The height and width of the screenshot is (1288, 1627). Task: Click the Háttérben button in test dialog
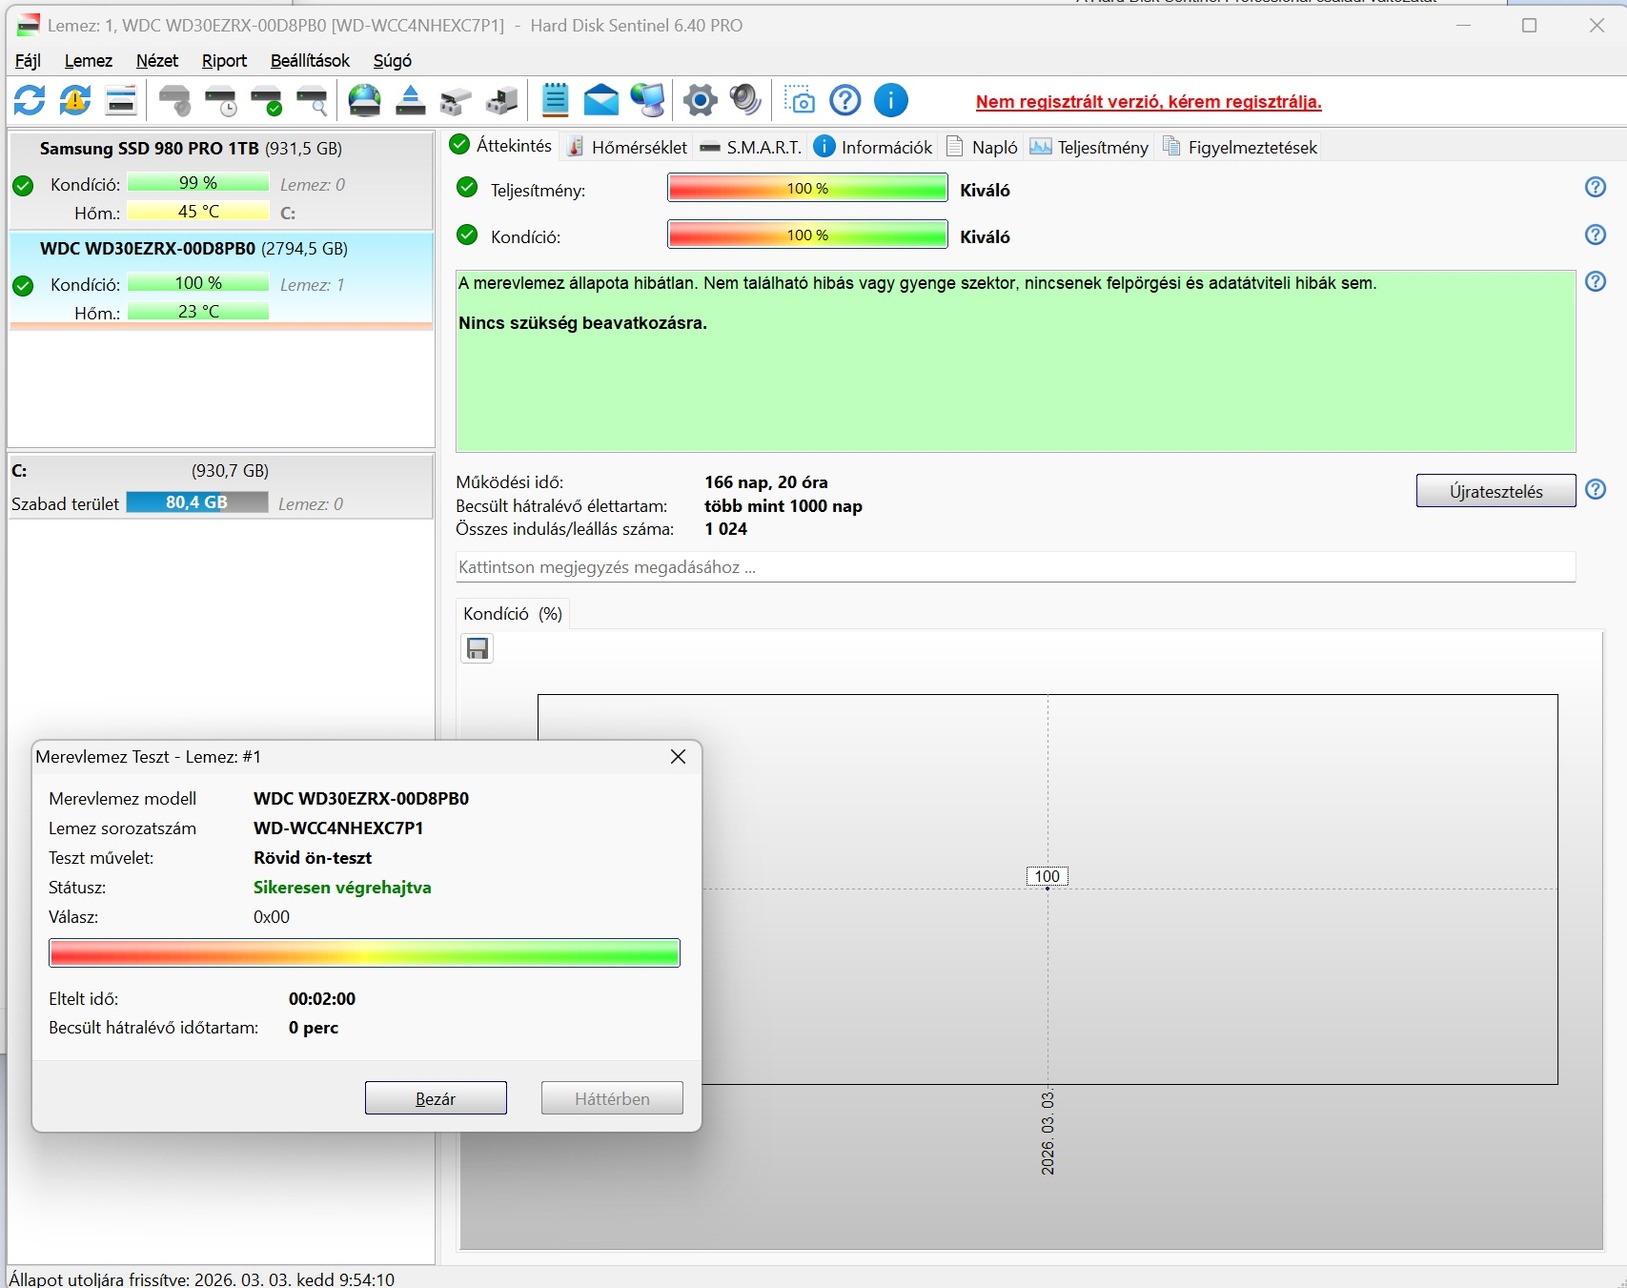coord(612,1098)
